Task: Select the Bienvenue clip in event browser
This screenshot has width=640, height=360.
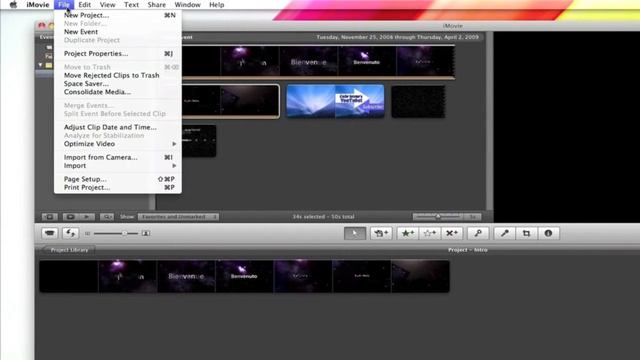Action: [x=309, y=61]
